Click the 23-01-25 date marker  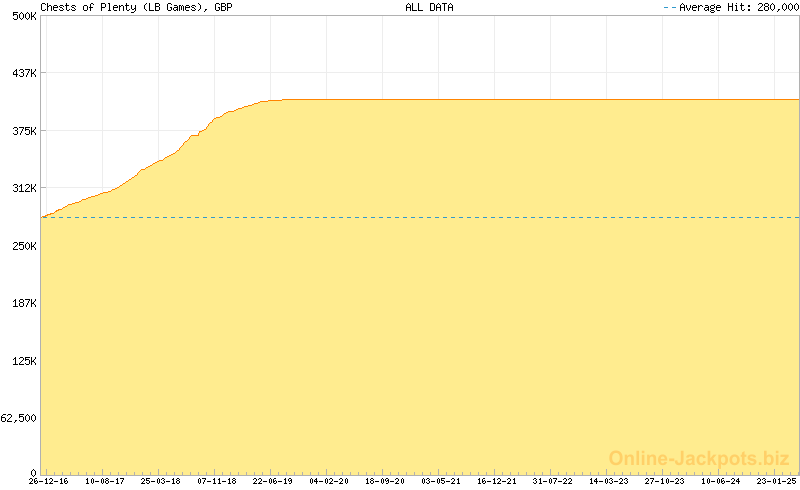(776, 481)
